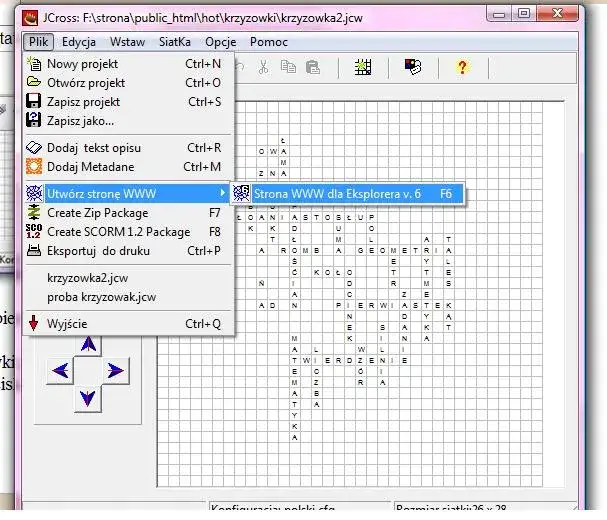Click the Otwórz projekt folder icon
Image resolution: width=607 pixels, height=520 pixels.
pos(34,82)
